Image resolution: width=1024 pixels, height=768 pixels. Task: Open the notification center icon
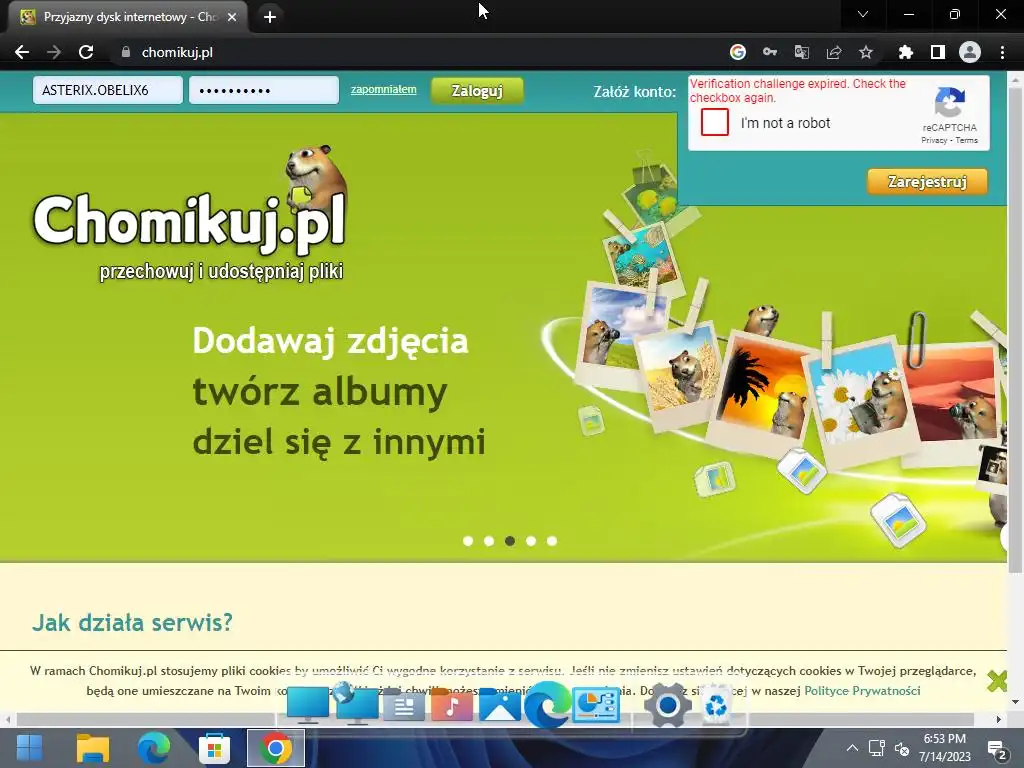(997, 750)
